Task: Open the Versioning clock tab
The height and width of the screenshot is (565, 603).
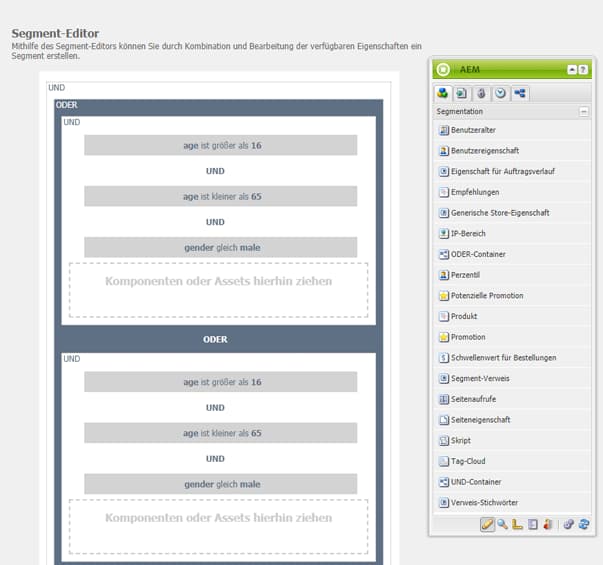Action: [500, 93]
